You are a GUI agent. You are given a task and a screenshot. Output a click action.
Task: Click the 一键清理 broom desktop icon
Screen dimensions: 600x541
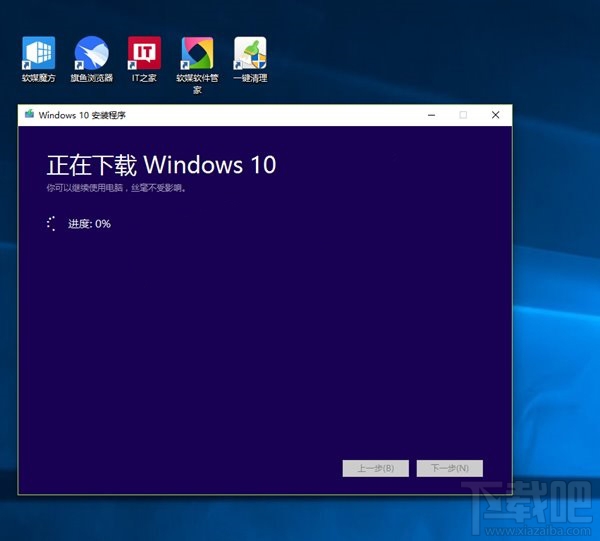[250, 53]
